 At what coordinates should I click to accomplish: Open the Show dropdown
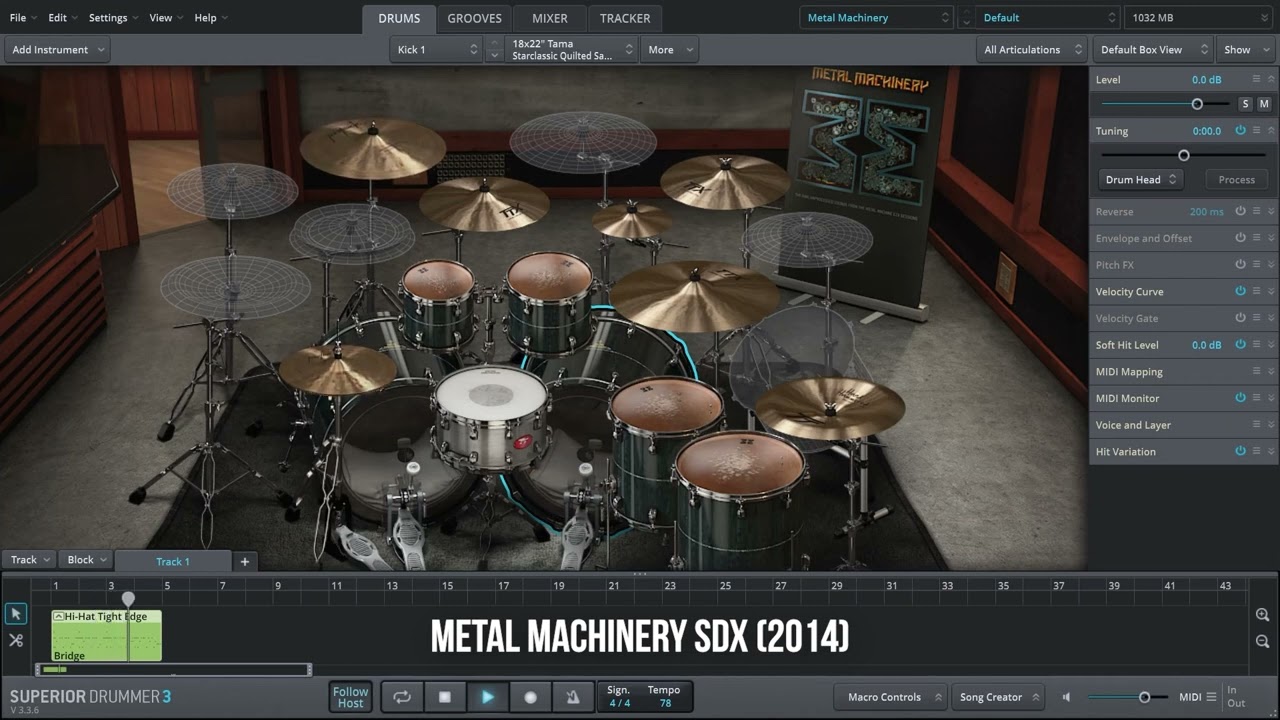1245,49
